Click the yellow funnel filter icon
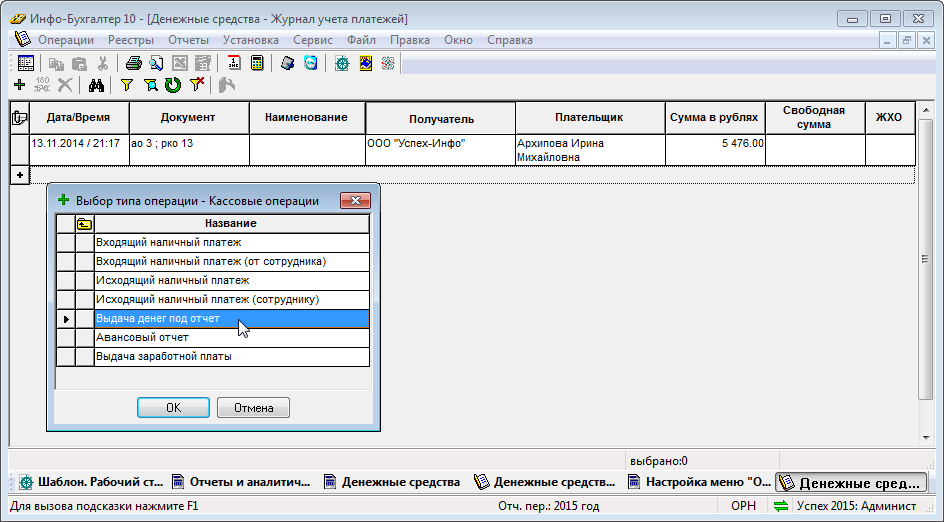Screen dimensions: 944x522 [126, 85]
